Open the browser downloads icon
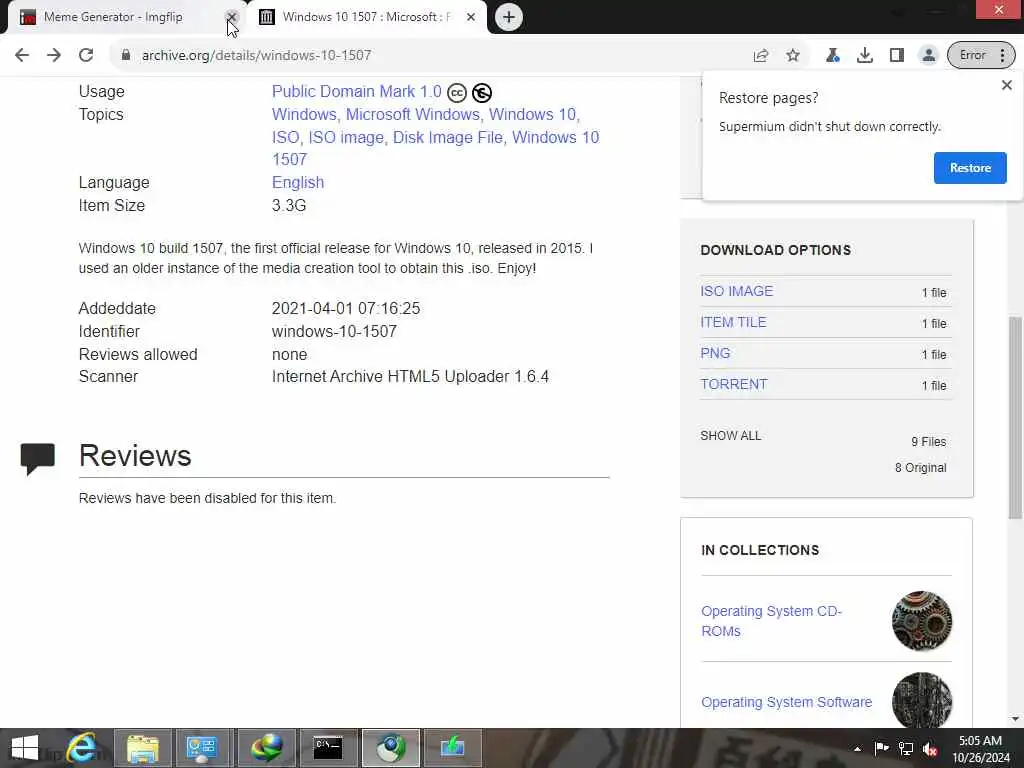Viewport: 1024px width, 768px height. [x=865, y=56]
